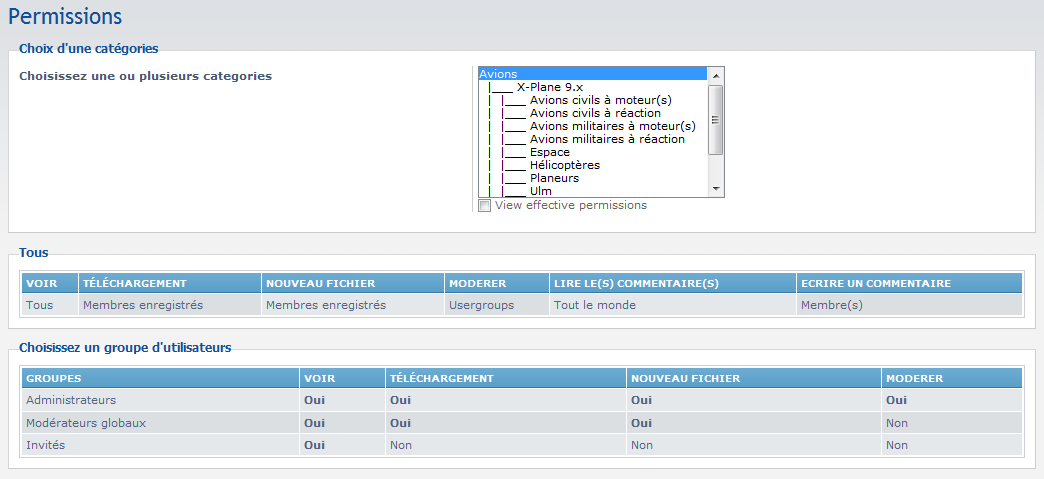Screen dimensions: 1044x479
Task: Select Hélicoptères in category list
Action: click(564, 165)
